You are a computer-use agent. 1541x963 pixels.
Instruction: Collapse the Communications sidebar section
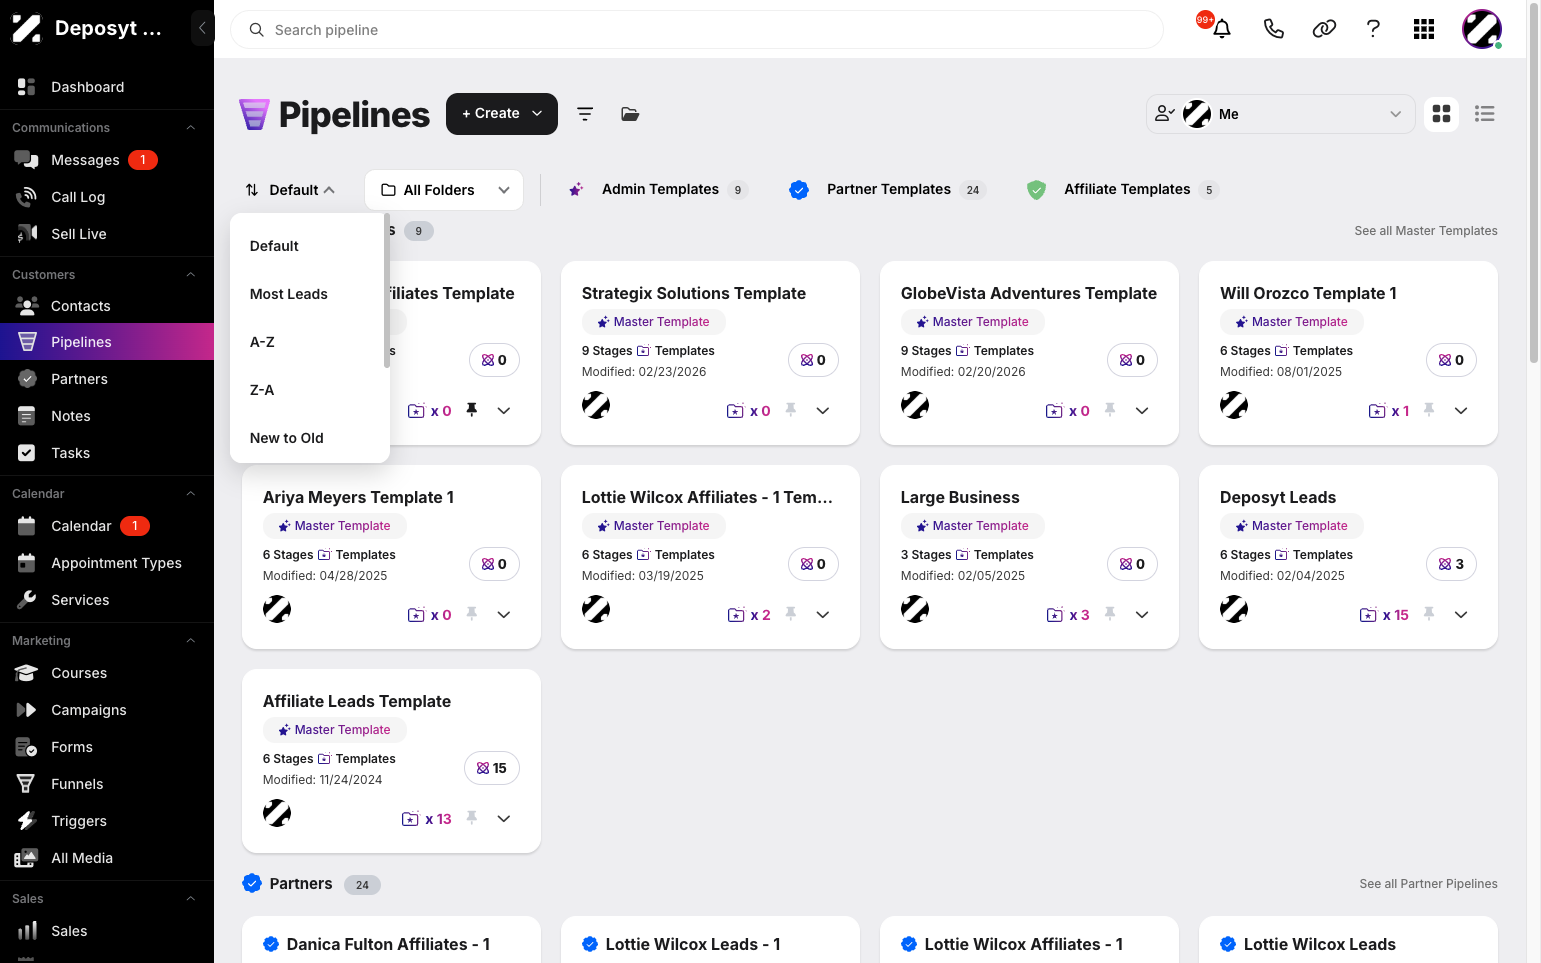[x=190, y=128]
